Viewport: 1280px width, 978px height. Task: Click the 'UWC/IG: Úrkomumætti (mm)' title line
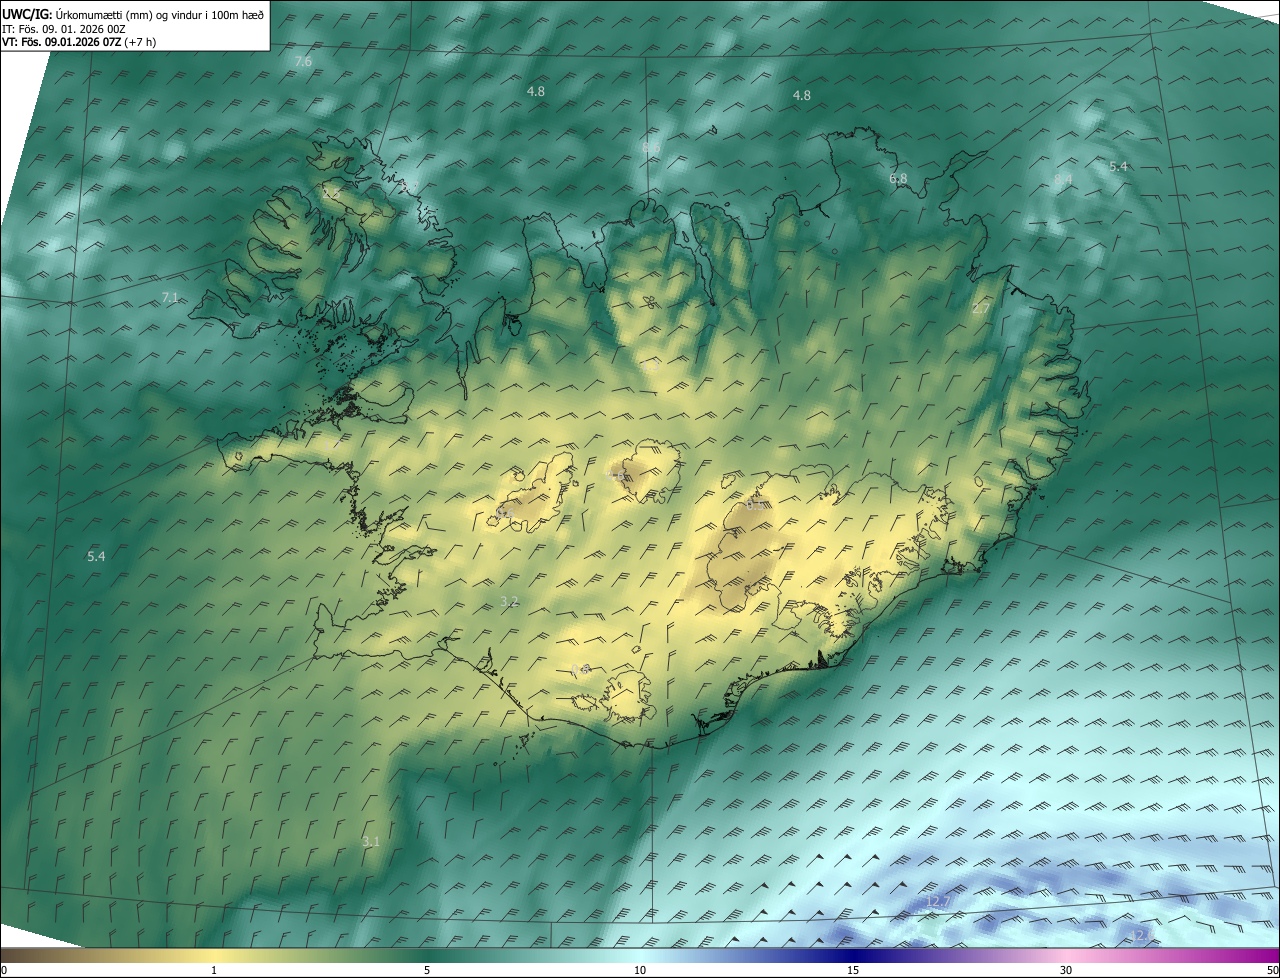coord(133,14)
